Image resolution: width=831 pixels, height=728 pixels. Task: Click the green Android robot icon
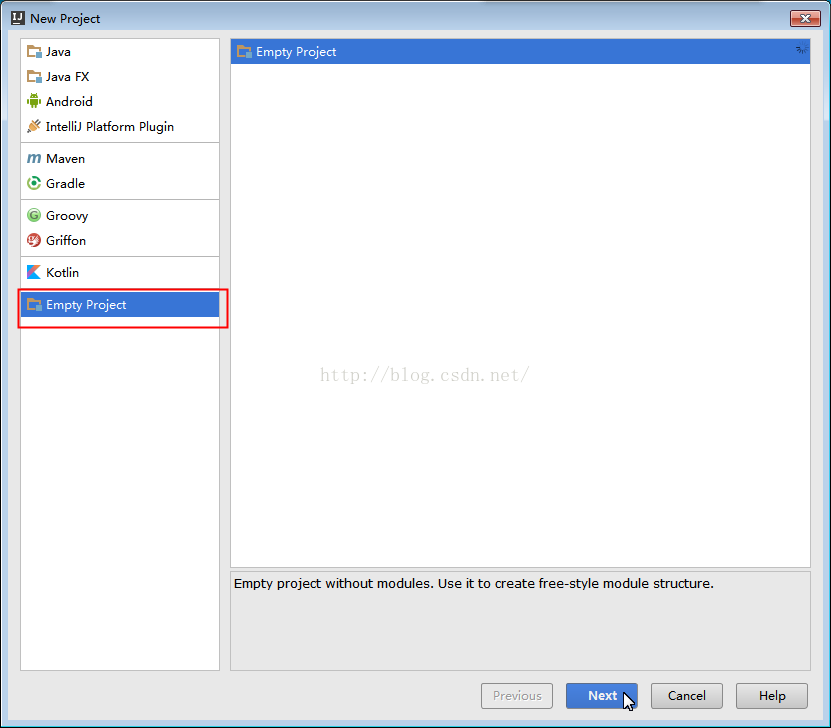click(34, 101)
